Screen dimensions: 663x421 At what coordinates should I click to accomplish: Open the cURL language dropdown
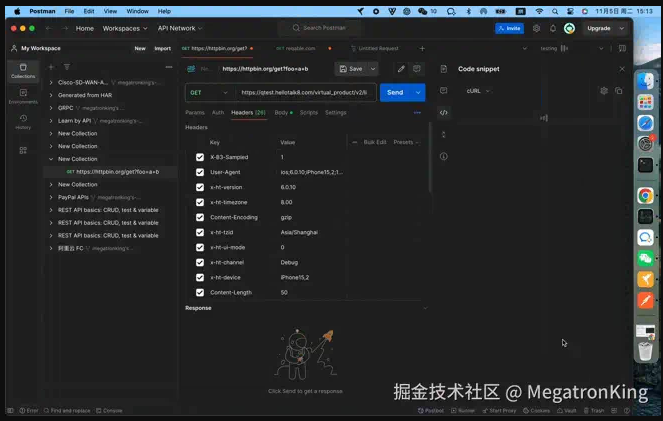click(478, 91)
